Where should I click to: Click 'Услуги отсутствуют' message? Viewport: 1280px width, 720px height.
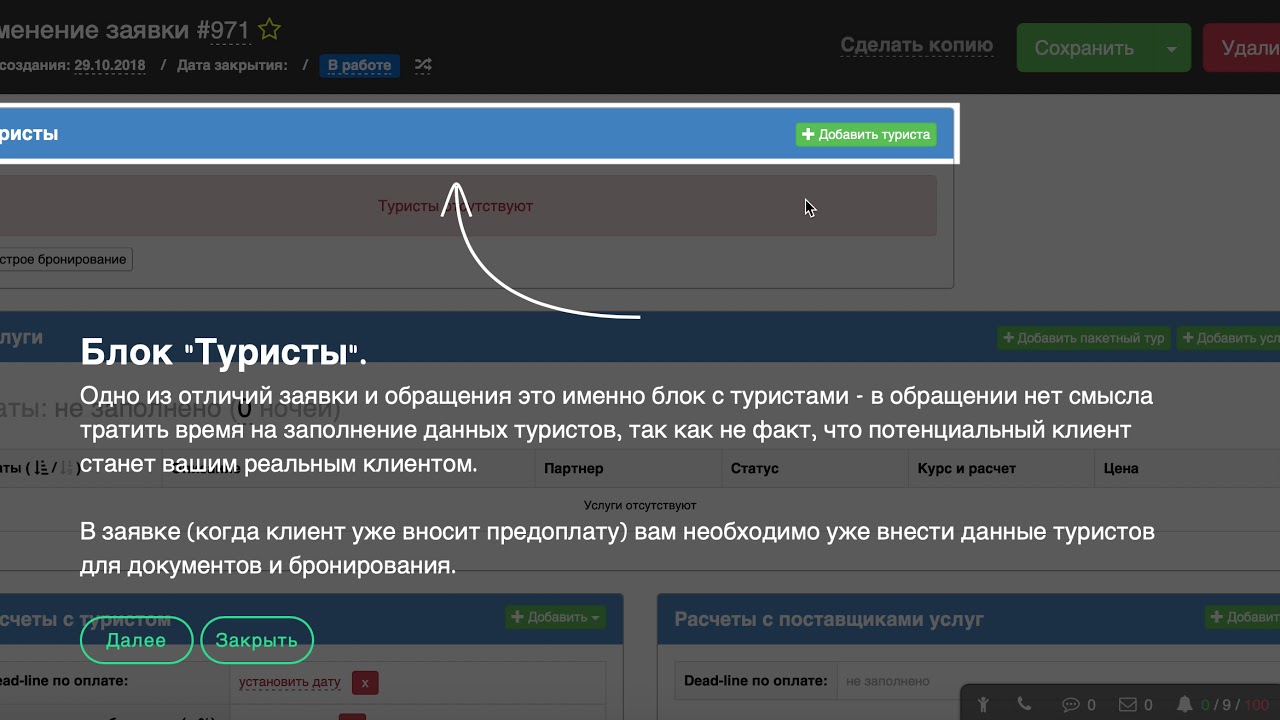pos(640,506)
